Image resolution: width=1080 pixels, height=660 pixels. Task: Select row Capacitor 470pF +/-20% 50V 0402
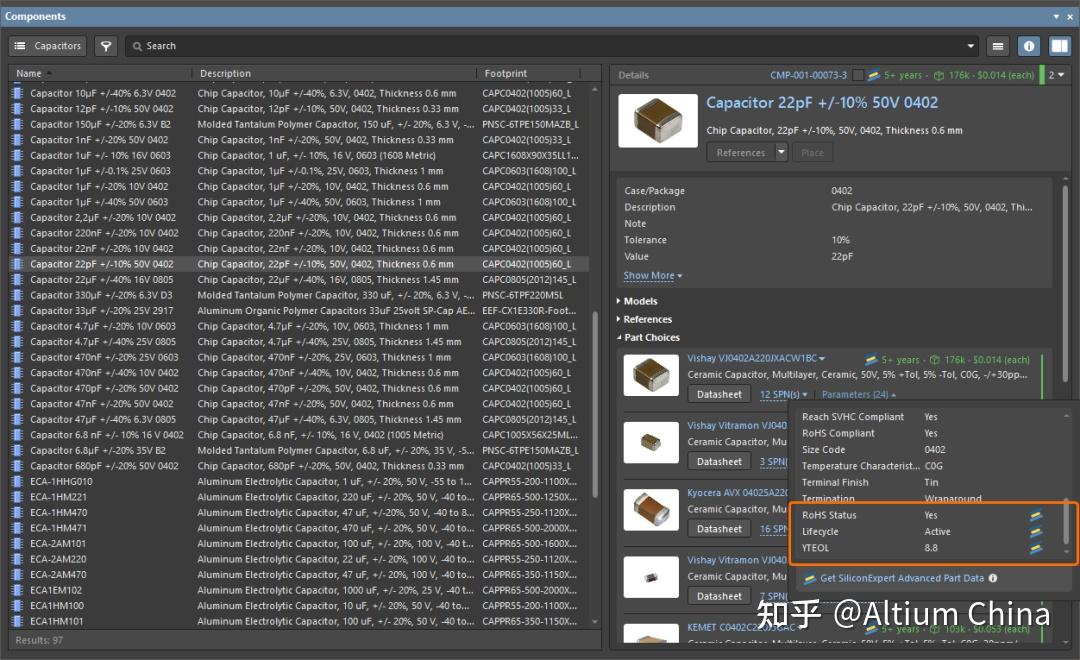pyautogui.click(x=299, y=389)
